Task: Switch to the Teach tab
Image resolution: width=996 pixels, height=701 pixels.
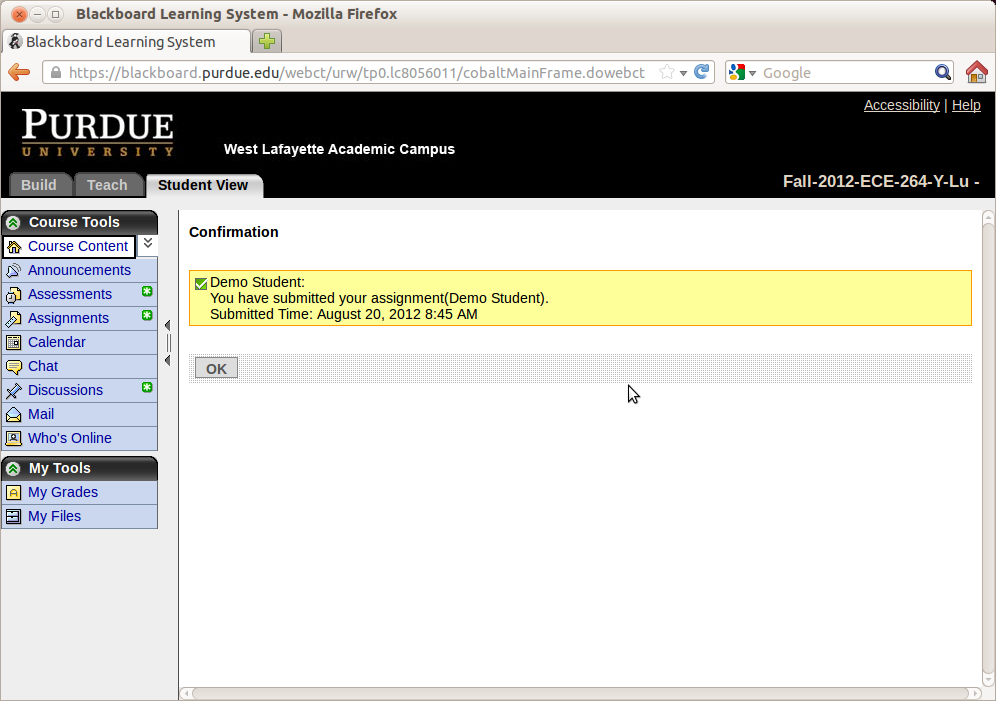Action: coord(107,185)
